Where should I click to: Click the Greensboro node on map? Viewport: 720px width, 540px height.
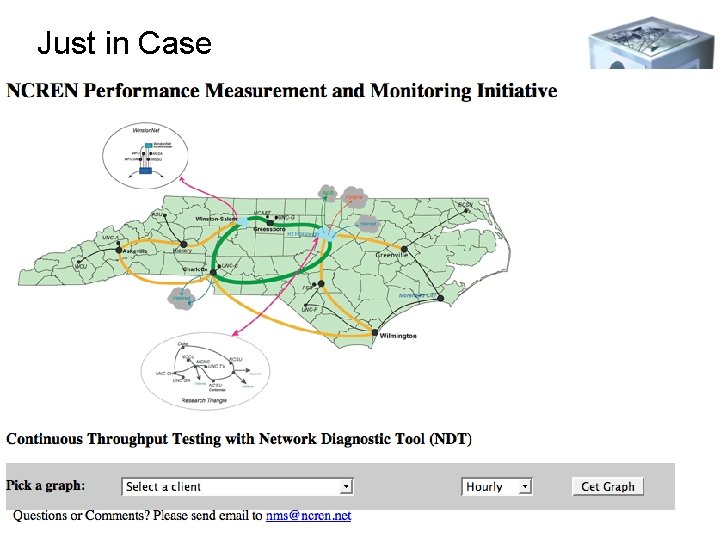[270, 223]
